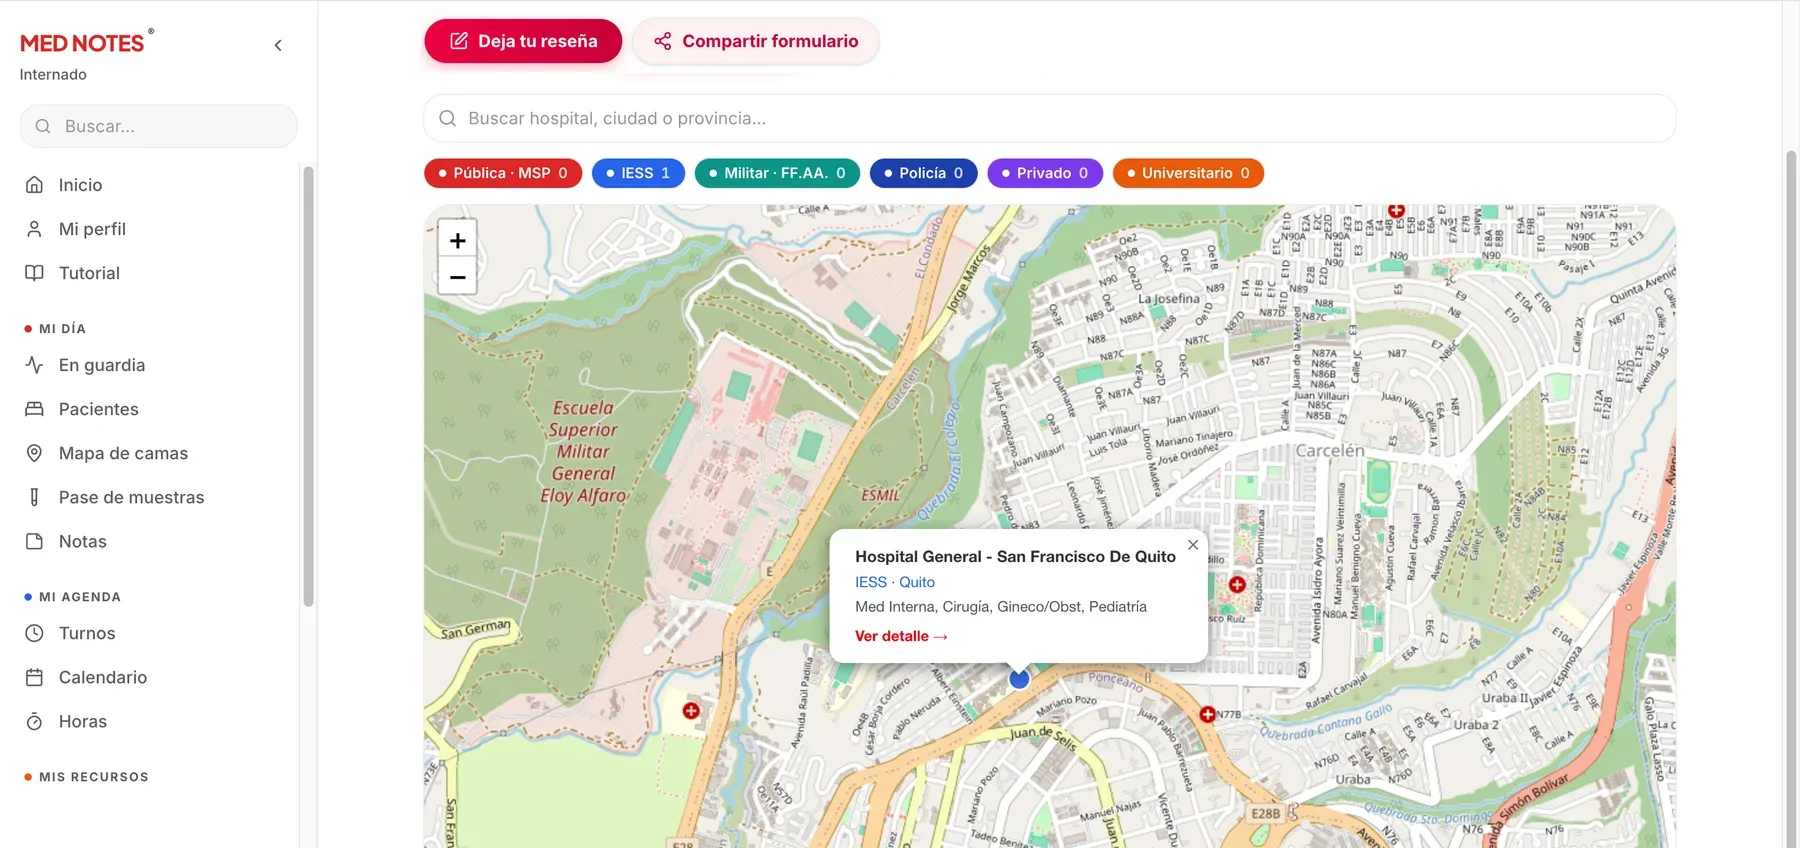Click the Escuela Superior Militar label on map
1800x848 pixels.
pos(583,452)
